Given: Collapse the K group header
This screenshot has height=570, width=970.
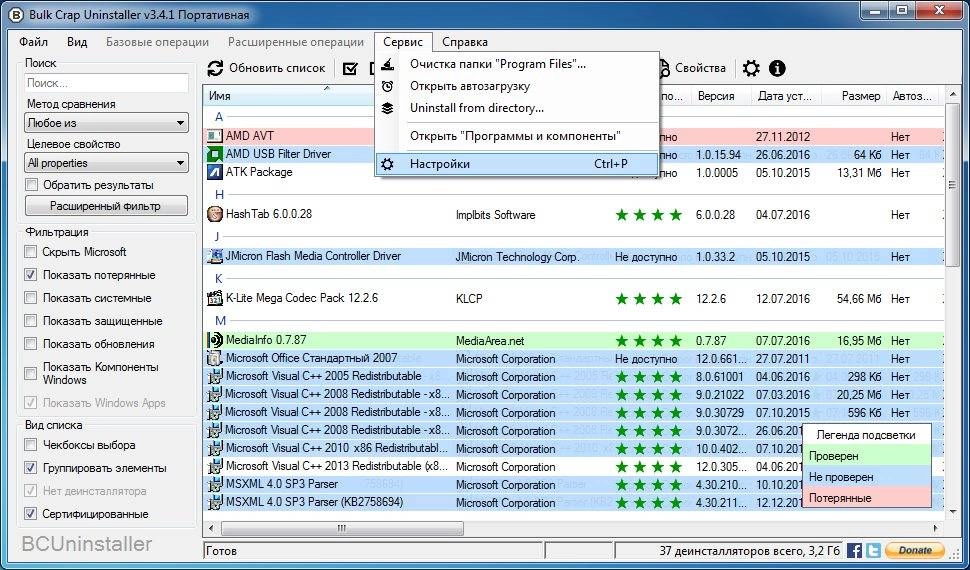Looking at the screenshot, I should pyautogui.click(x=218, y=279).
